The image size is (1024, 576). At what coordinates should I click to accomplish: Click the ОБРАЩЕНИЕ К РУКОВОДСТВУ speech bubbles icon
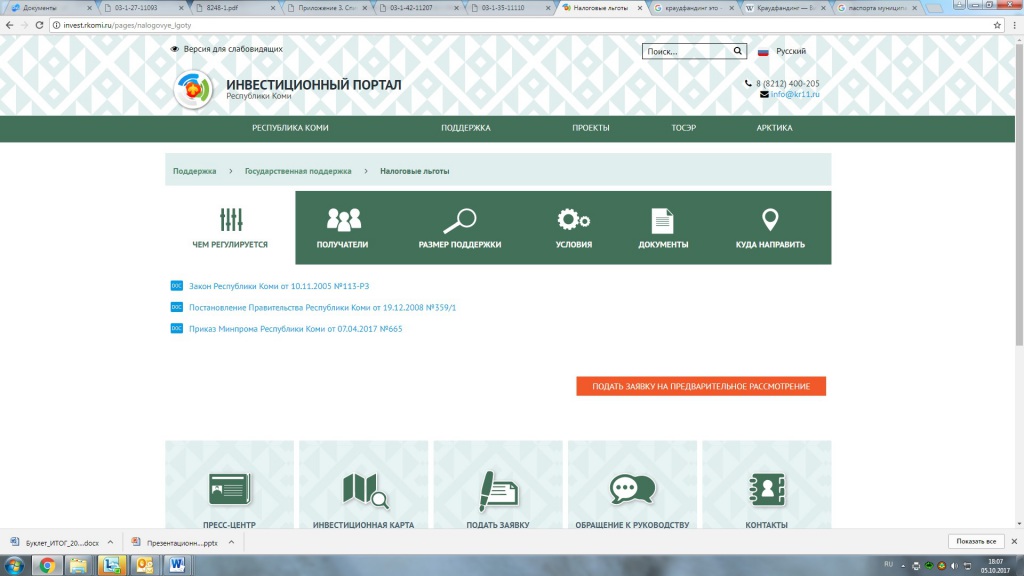[632, 489]
